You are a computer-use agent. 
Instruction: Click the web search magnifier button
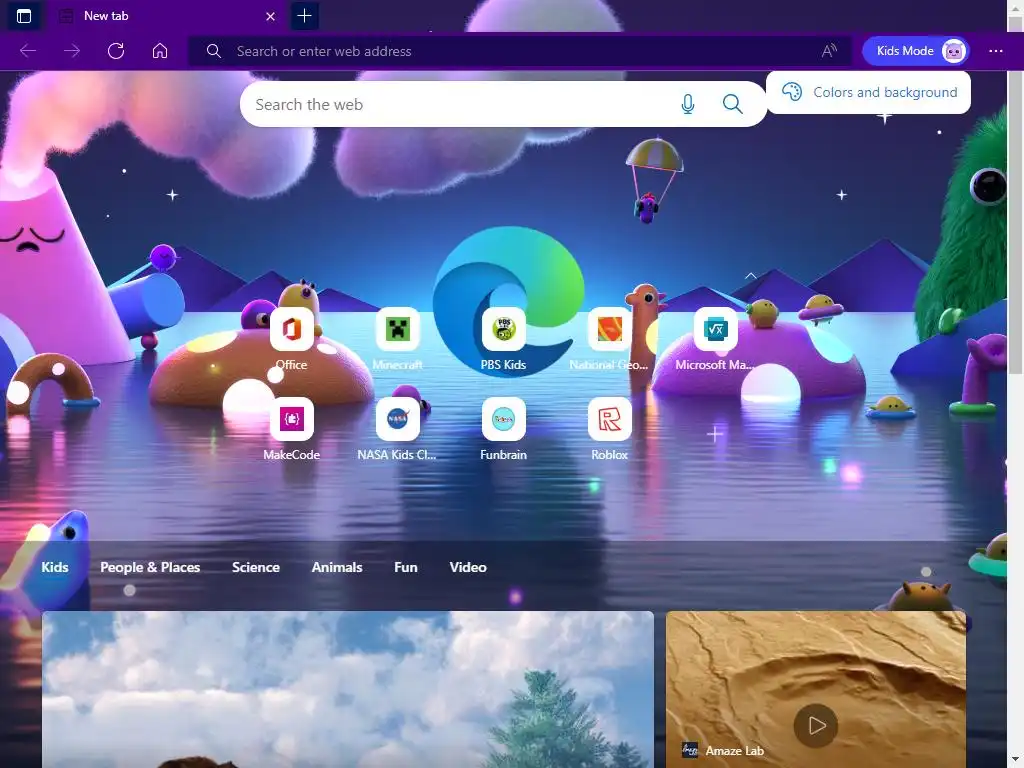tap(732, 104)
